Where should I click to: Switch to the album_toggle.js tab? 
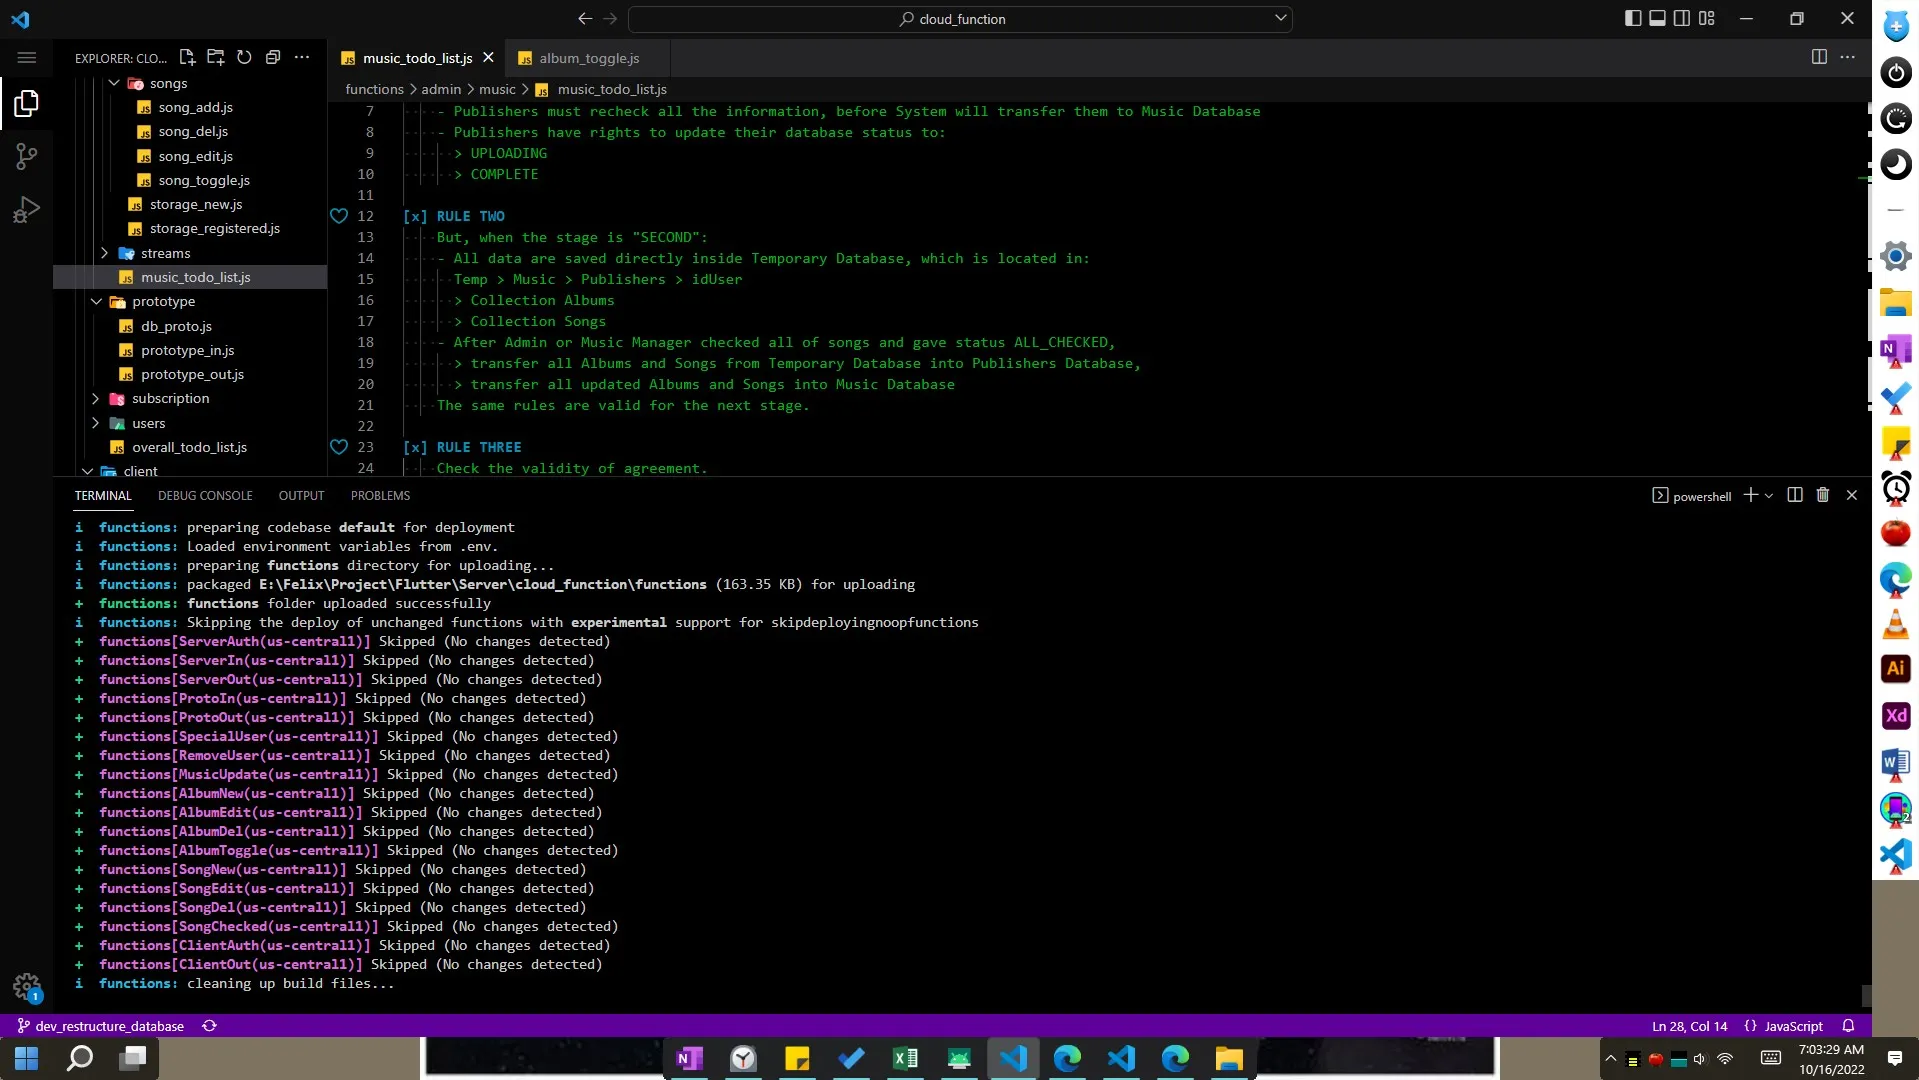(588, 58)
